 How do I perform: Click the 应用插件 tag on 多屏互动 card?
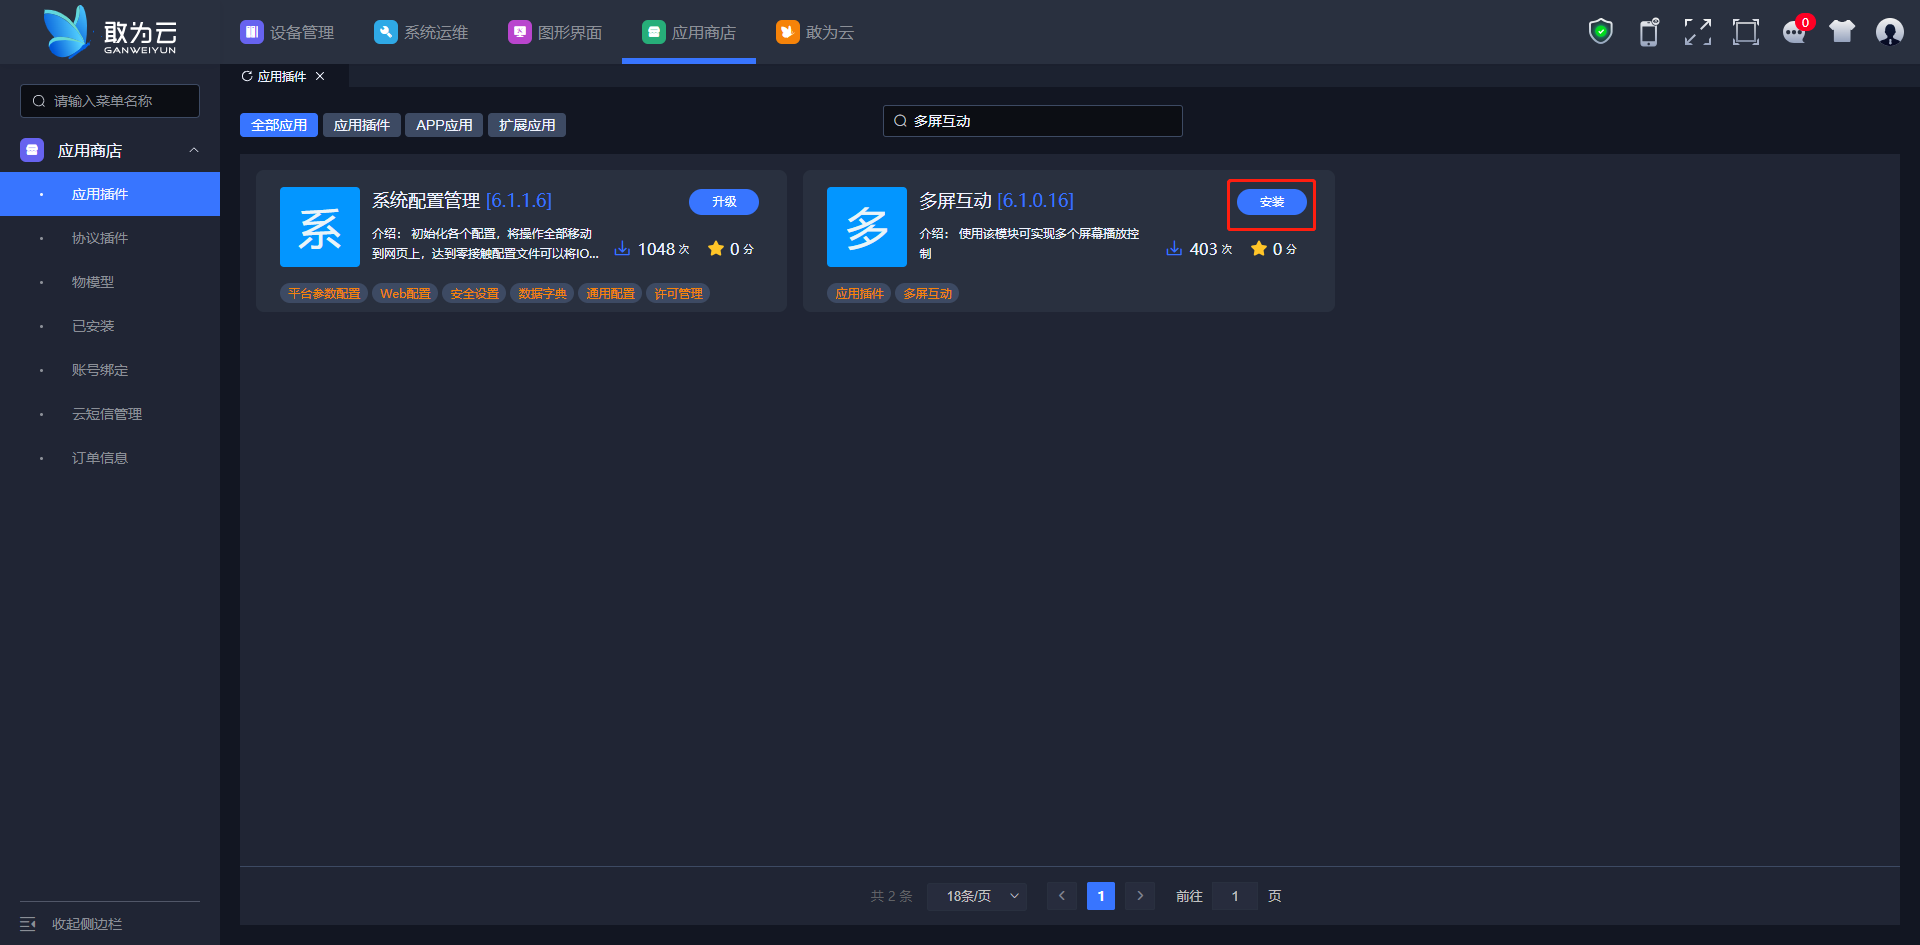[859, 293]
